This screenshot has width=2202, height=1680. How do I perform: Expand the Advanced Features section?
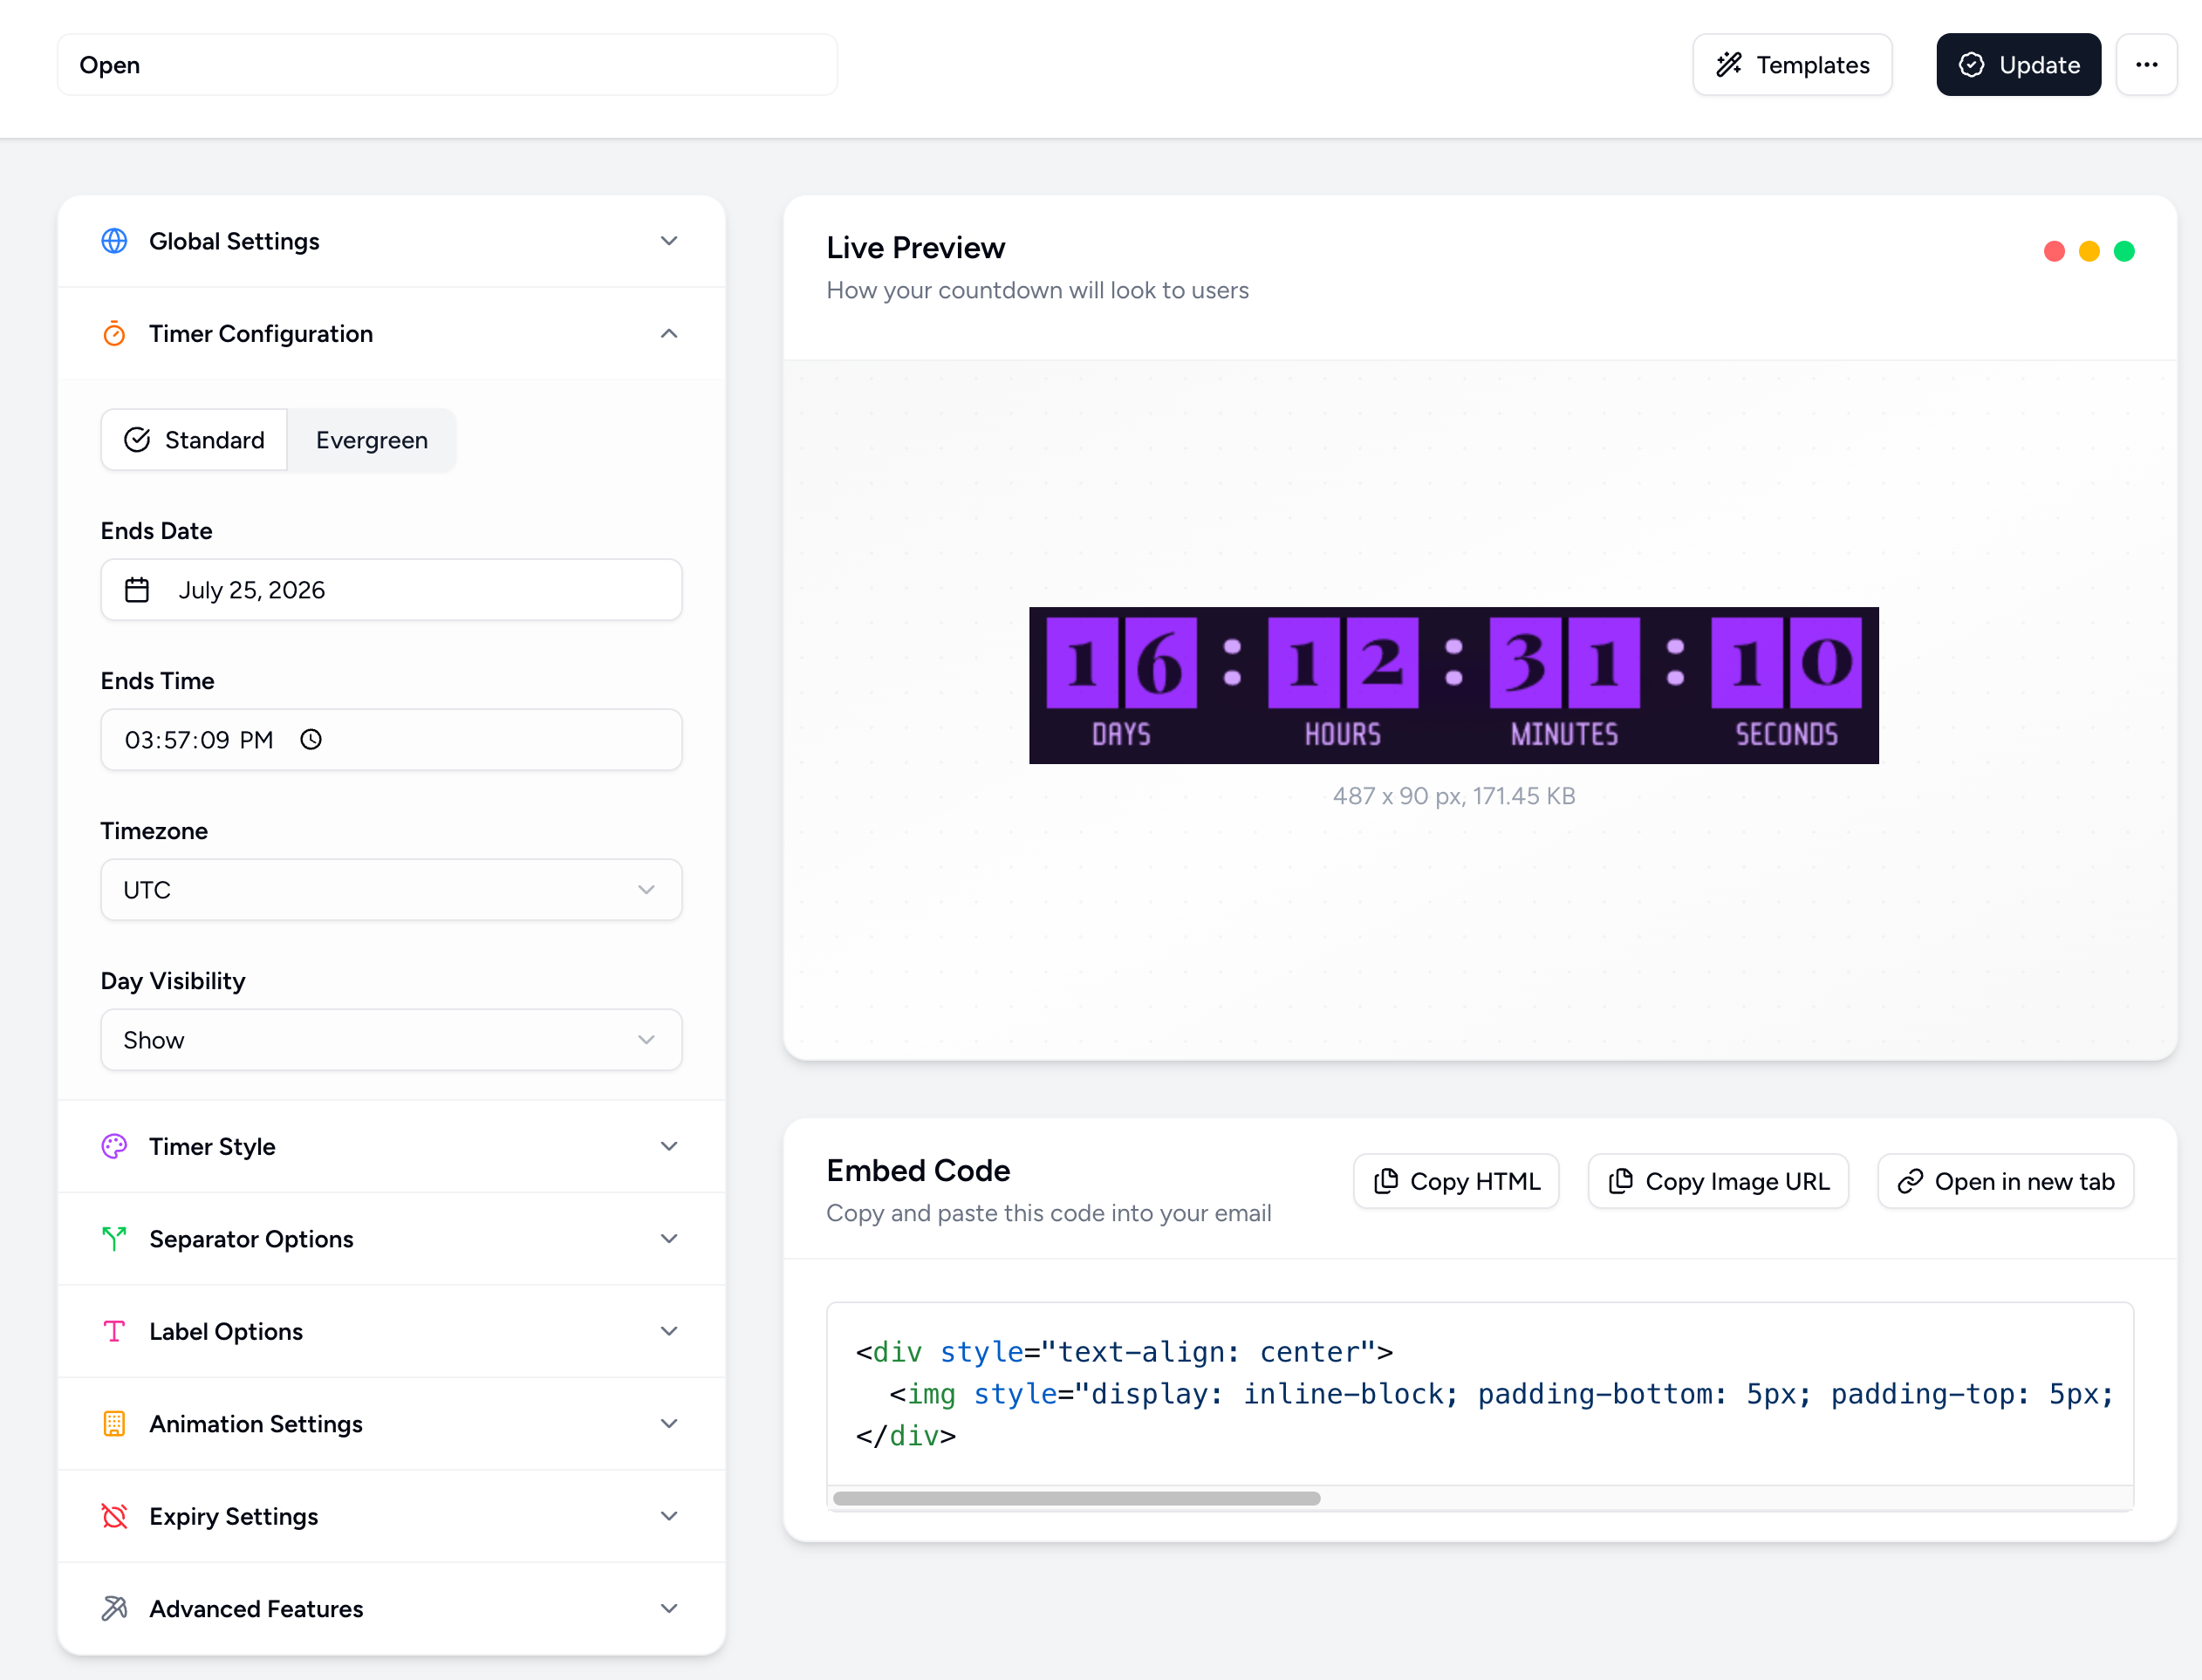tap(391, 1608)
